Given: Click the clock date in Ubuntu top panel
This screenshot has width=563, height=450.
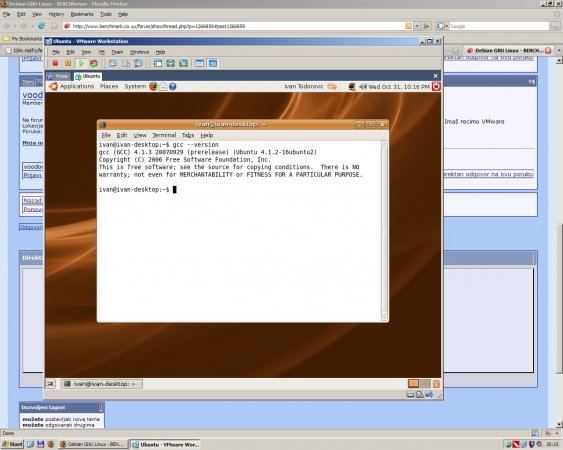Looking at the screenshot, I should tap(399, 87).
